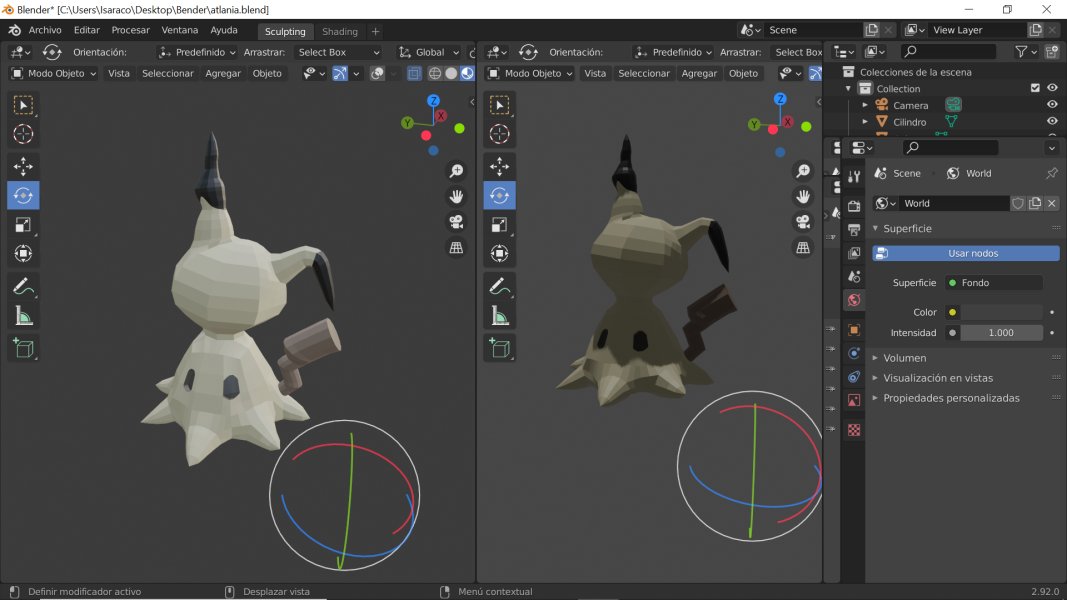The height and width of the screenshot is (600, 1067).
Task: Click the Usar nodos button
Action: (966, 253)
